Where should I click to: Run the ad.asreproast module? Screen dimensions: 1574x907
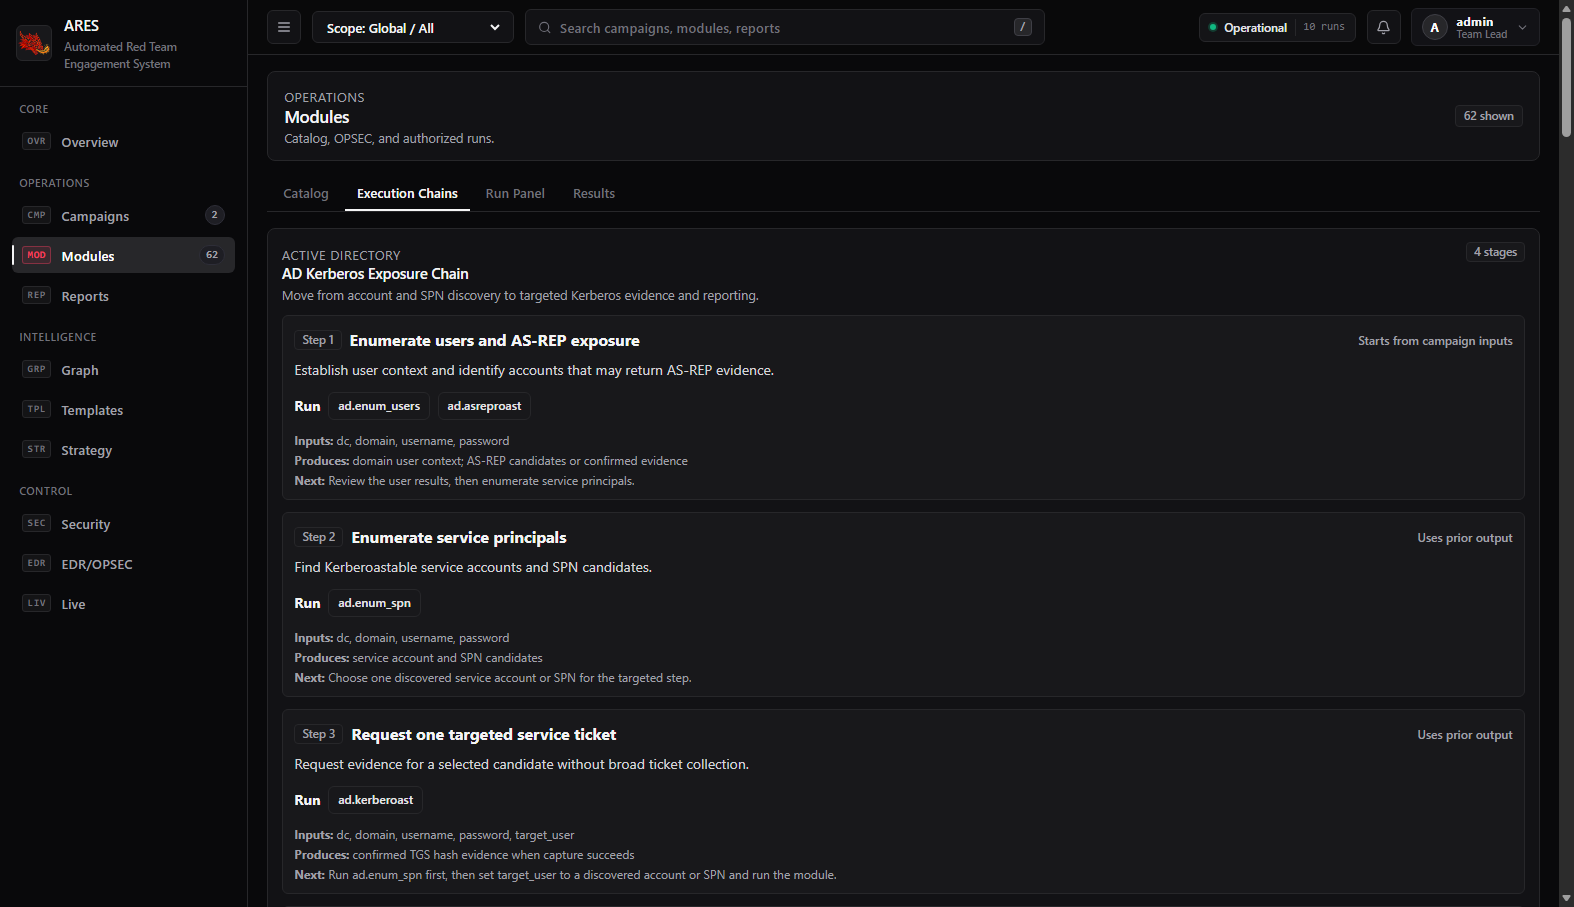pyautogui.click(x=484, y=406)
